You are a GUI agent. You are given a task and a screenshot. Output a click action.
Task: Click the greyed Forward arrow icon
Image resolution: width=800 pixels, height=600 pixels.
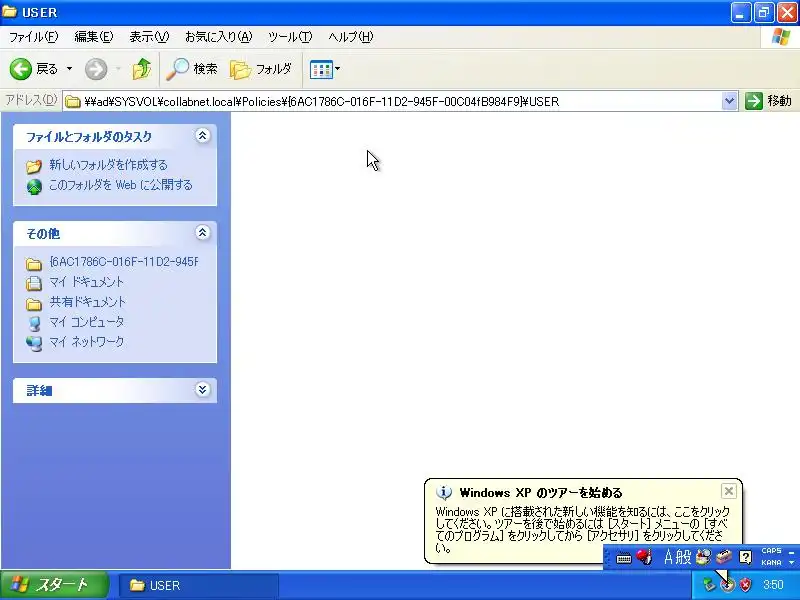[x=96, y=69]
